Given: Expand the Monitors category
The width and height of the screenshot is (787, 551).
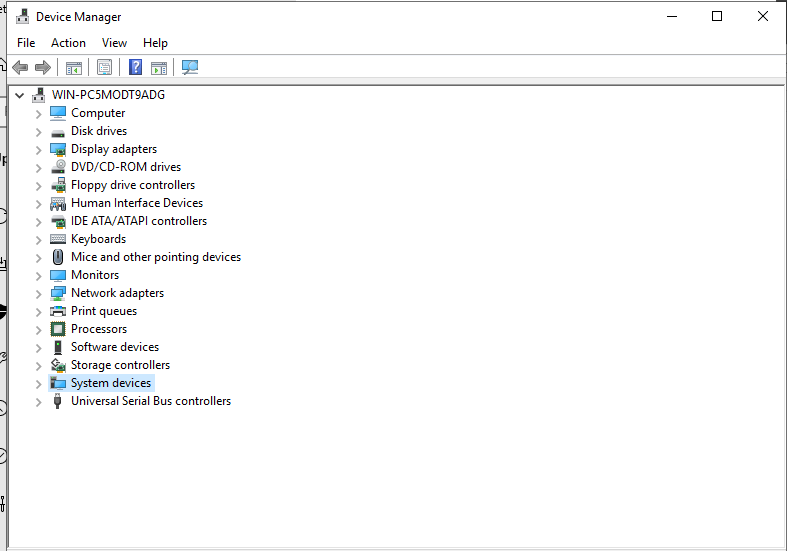Looking at the screenshot, I should click(38, 276).
